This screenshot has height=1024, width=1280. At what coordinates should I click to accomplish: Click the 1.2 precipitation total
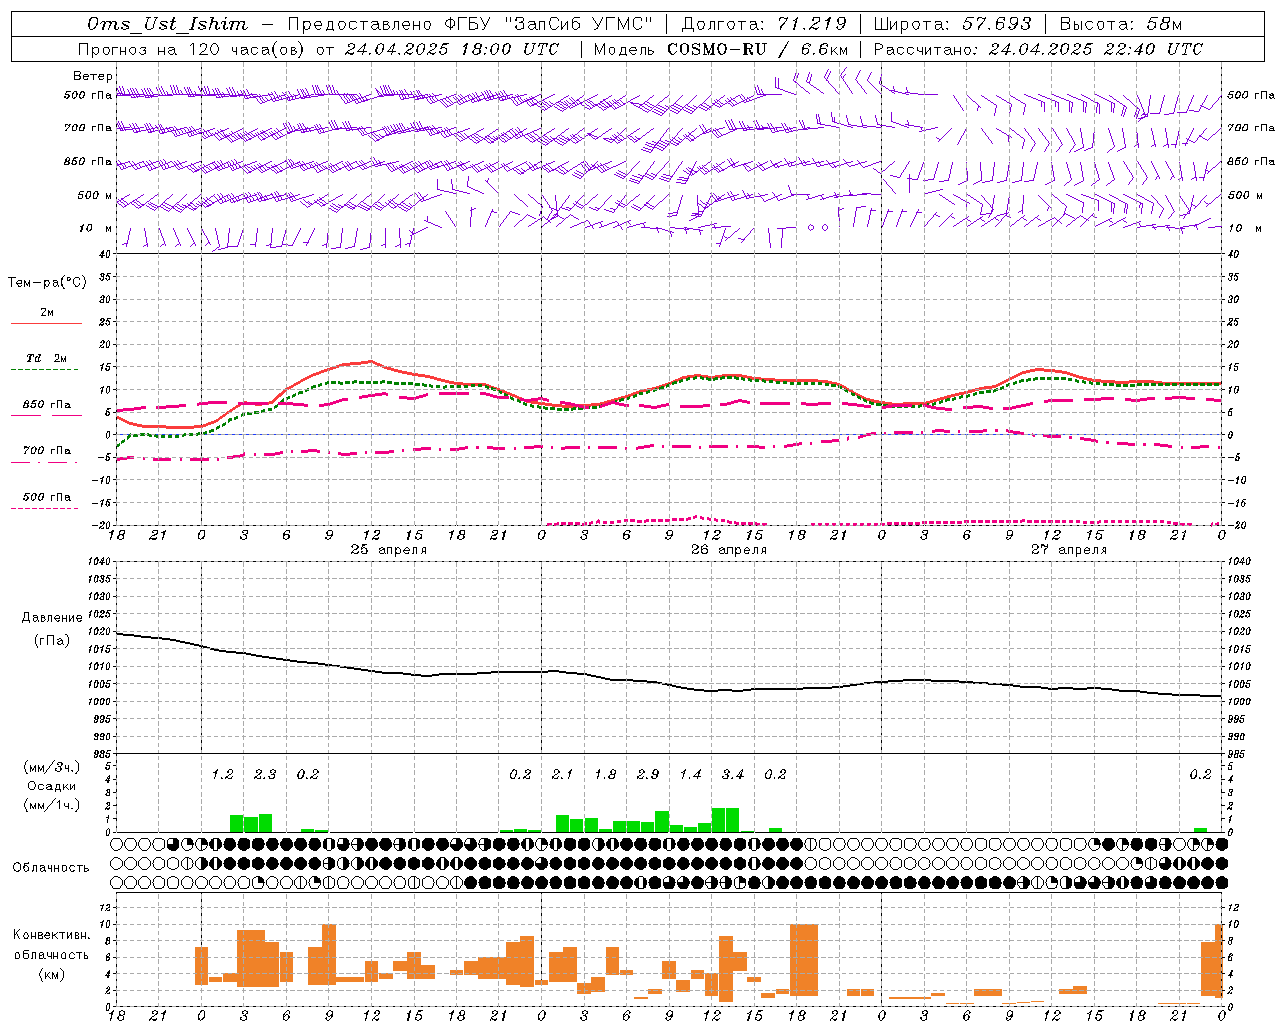click(222, 775)
